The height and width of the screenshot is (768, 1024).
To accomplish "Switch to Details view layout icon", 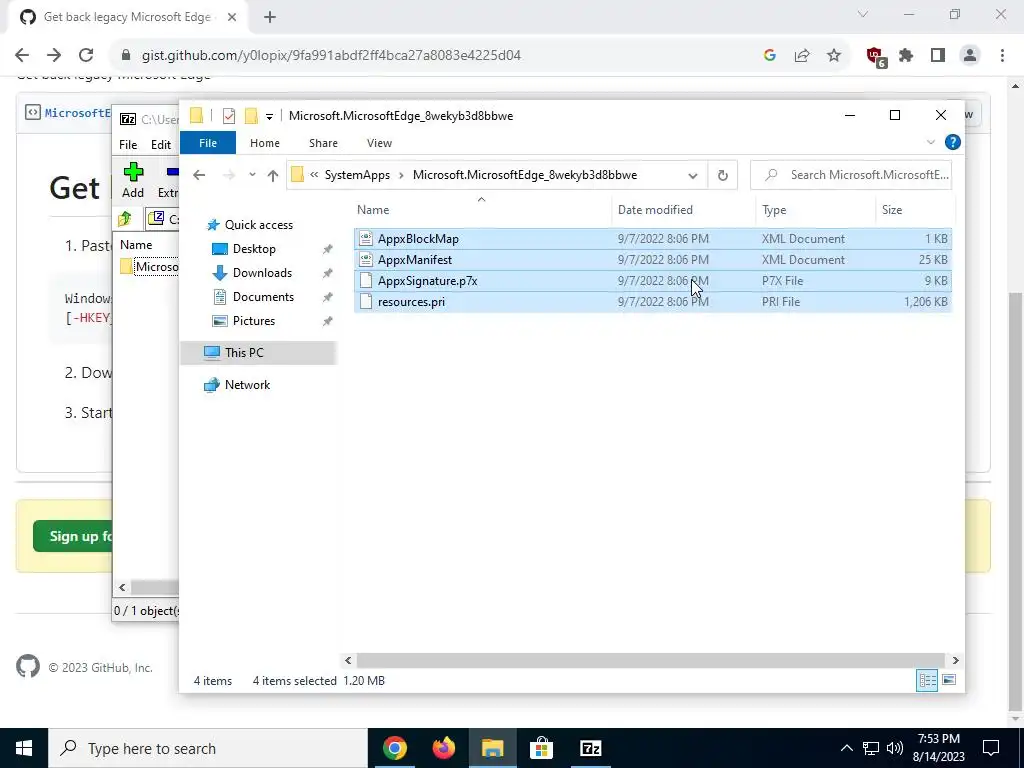I will pos(927,680).
